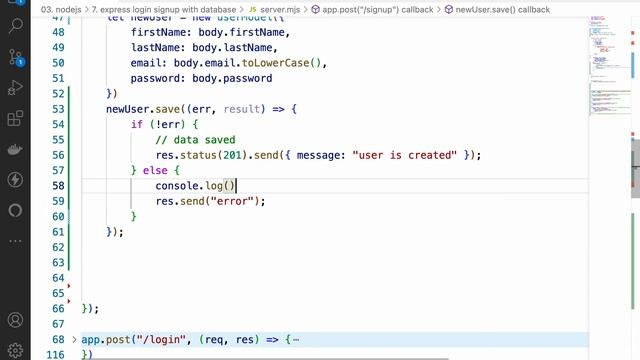Click the '} else {' line

155,171
